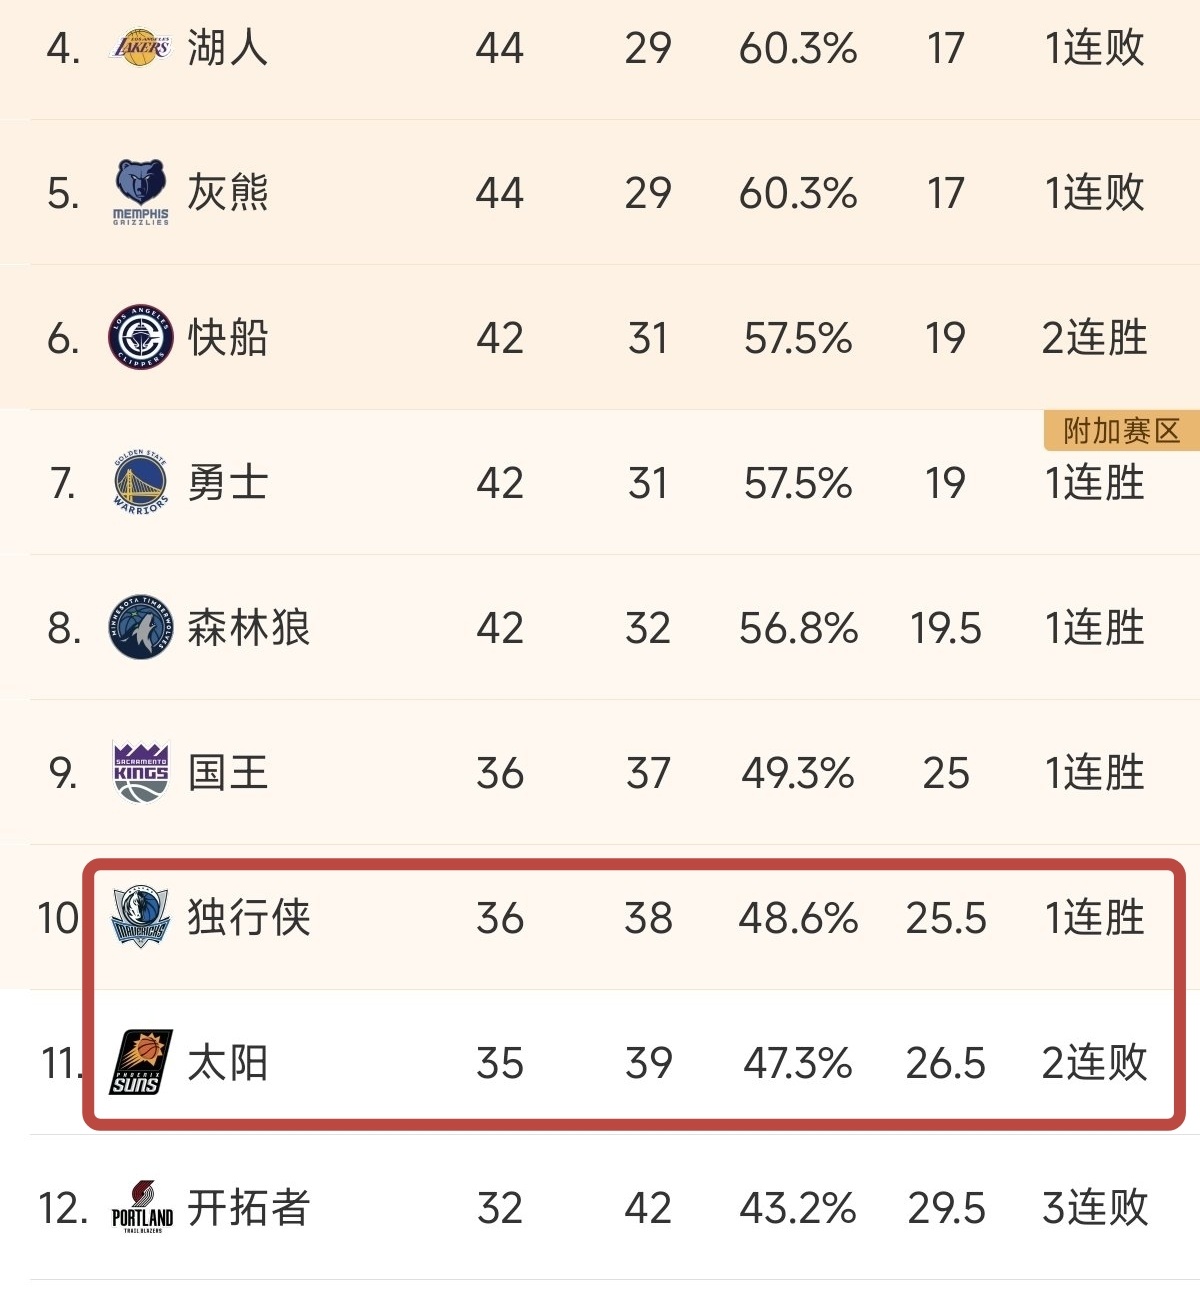Select the 勇士 team name

[x=228, y=483]
